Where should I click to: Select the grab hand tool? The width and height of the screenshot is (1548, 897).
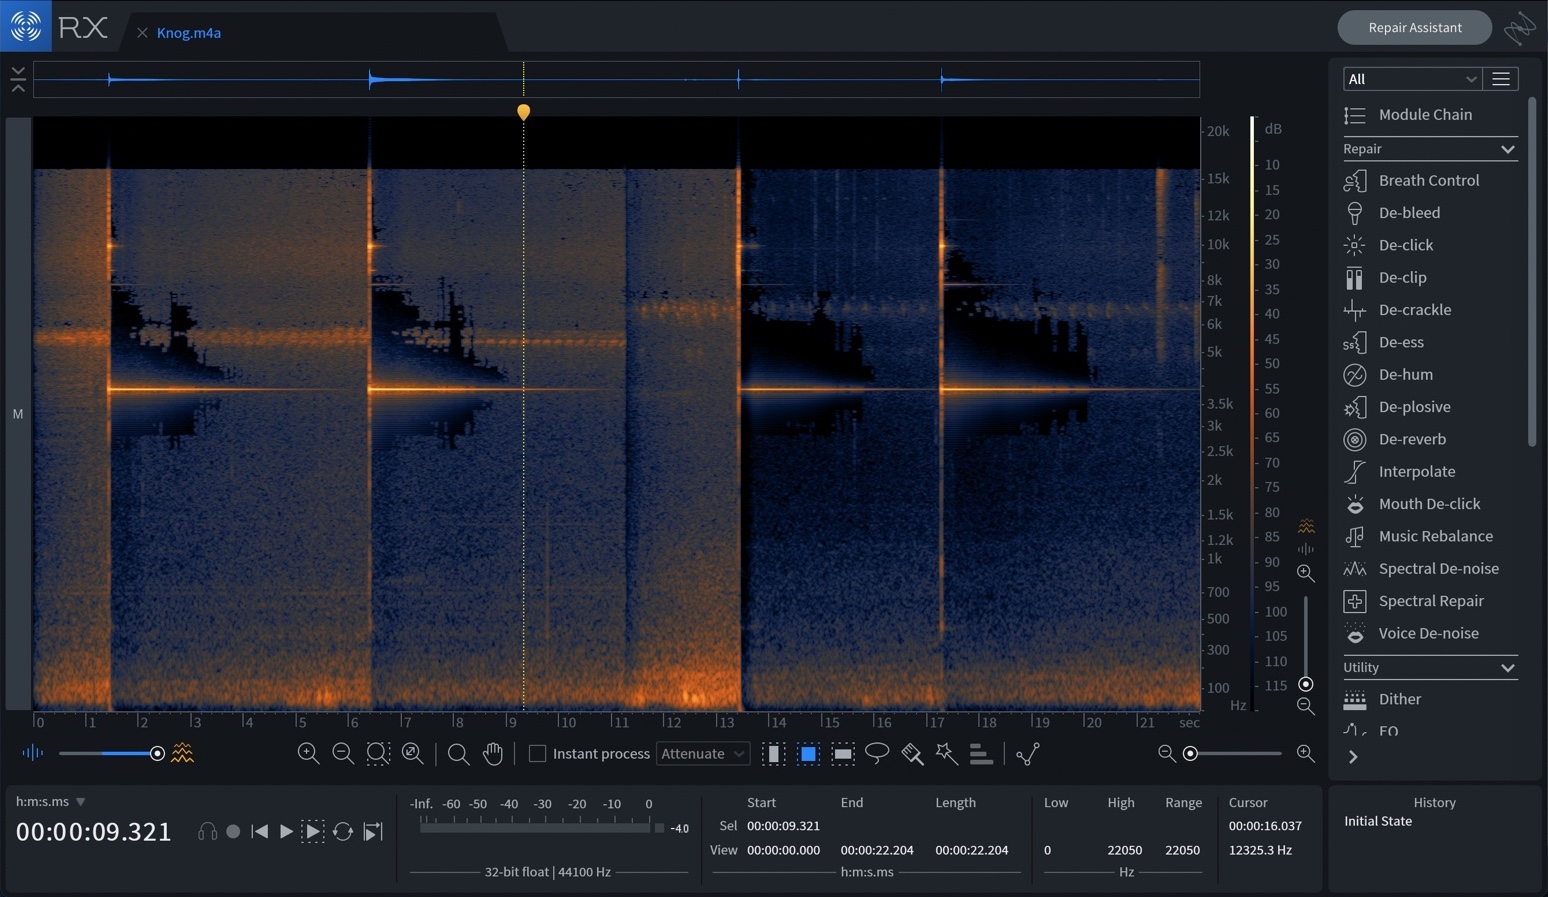click(x=493, y=754)
